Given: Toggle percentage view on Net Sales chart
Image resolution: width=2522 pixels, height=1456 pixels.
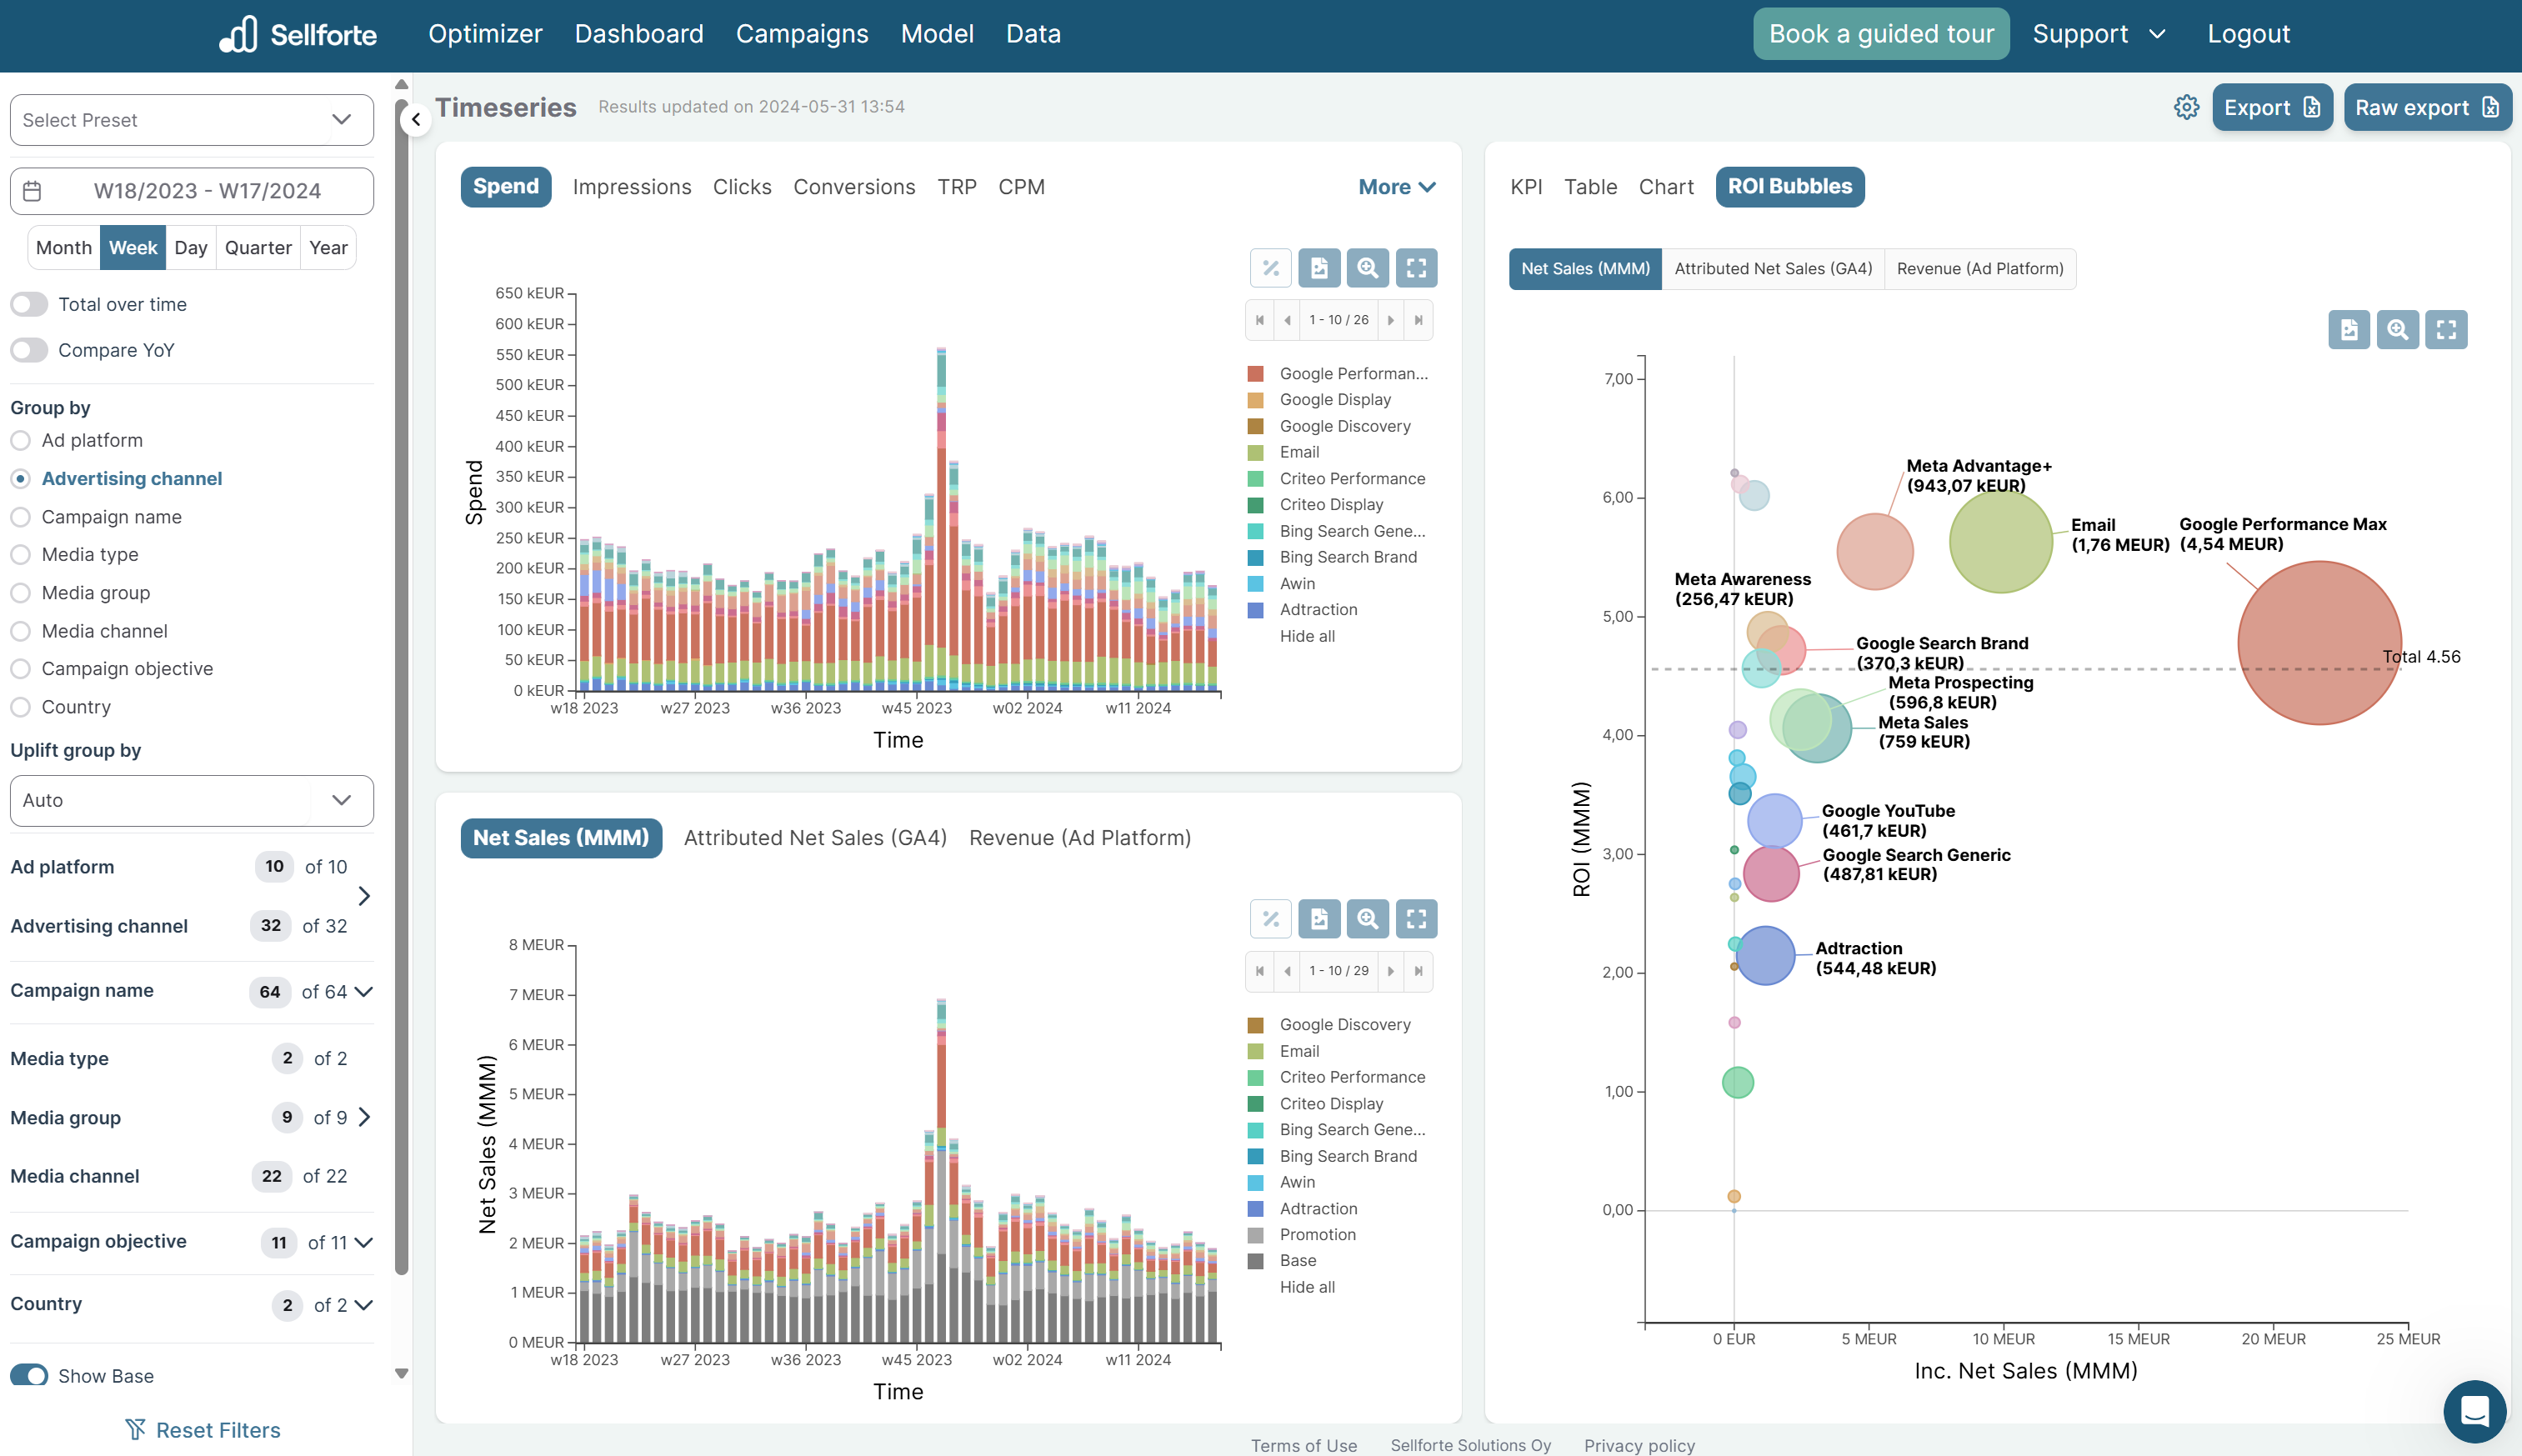Looking at the screenshot, I should click(x=1270, y=918).
